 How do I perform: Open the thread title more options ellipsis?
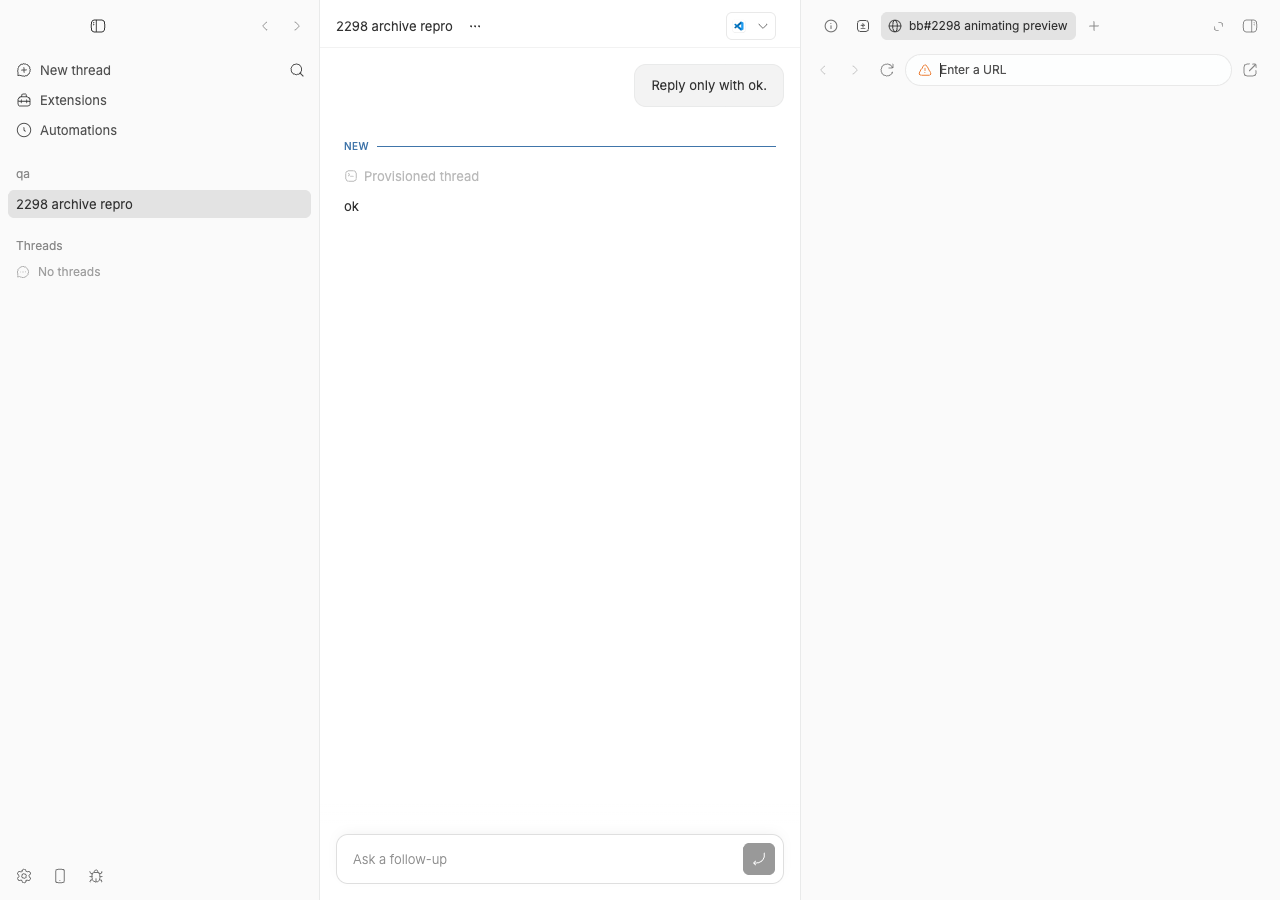click(475, 26)
